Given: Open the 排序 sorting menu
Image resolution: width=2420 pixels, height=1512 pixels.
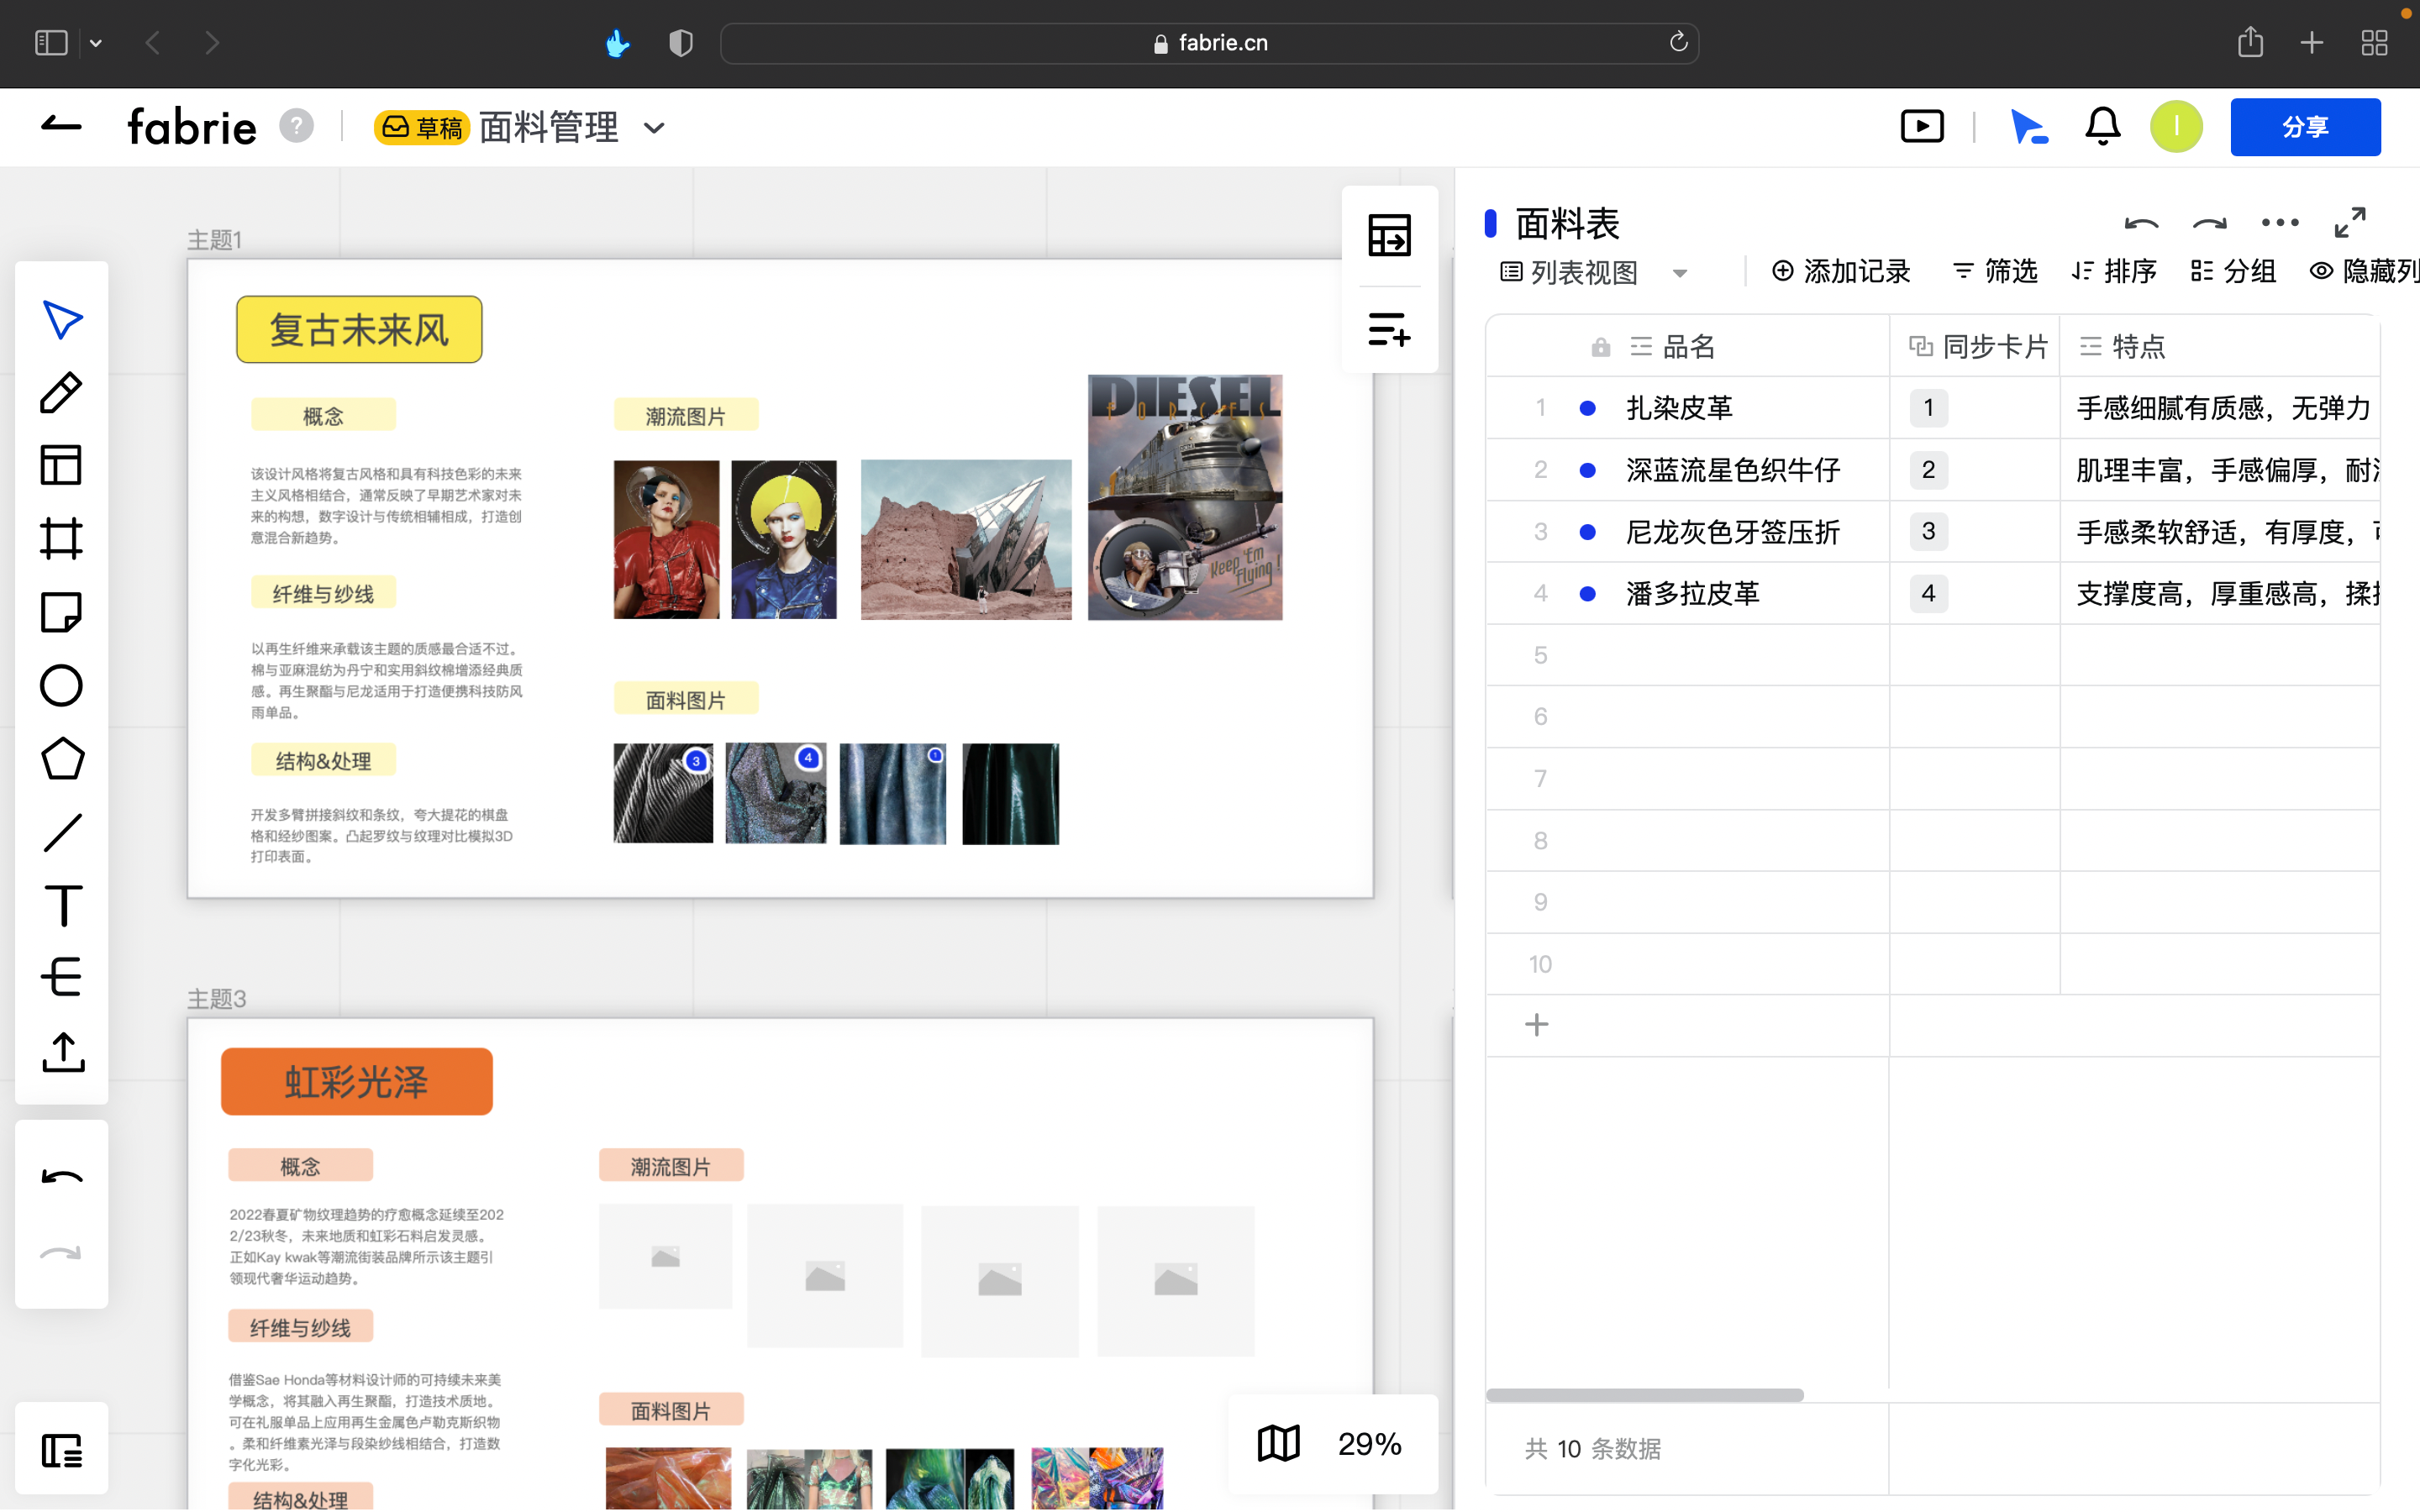Looking at the screenshot, I should click(2114, 271).
